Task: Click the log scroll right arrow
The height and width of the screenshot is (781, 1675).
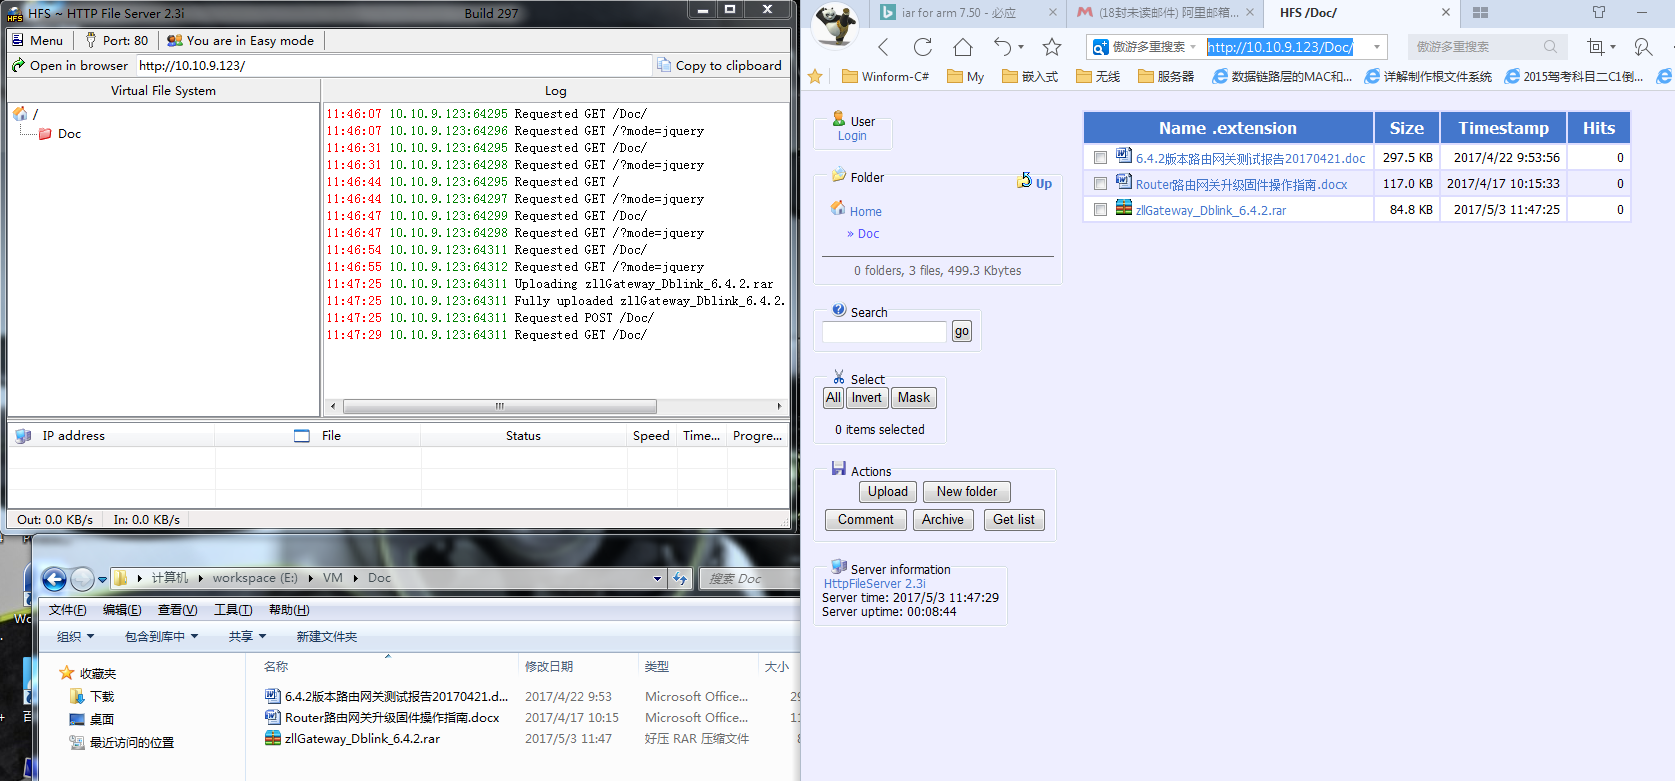Action: (x=779, y=406)
